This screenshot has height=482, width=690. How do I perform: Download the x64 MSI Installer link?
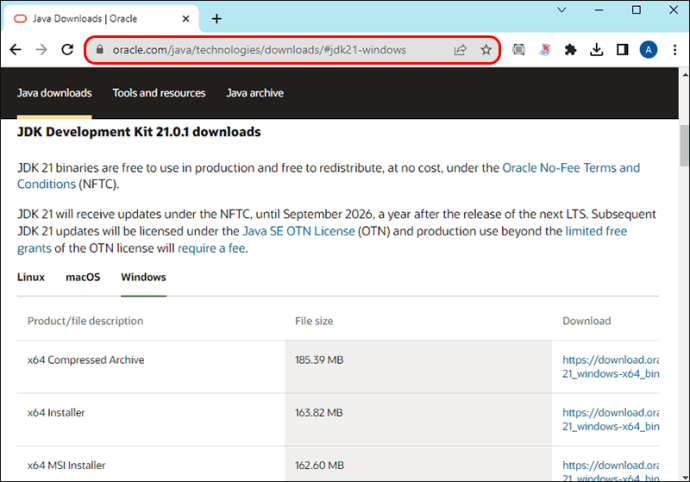[x=610, y=471]
